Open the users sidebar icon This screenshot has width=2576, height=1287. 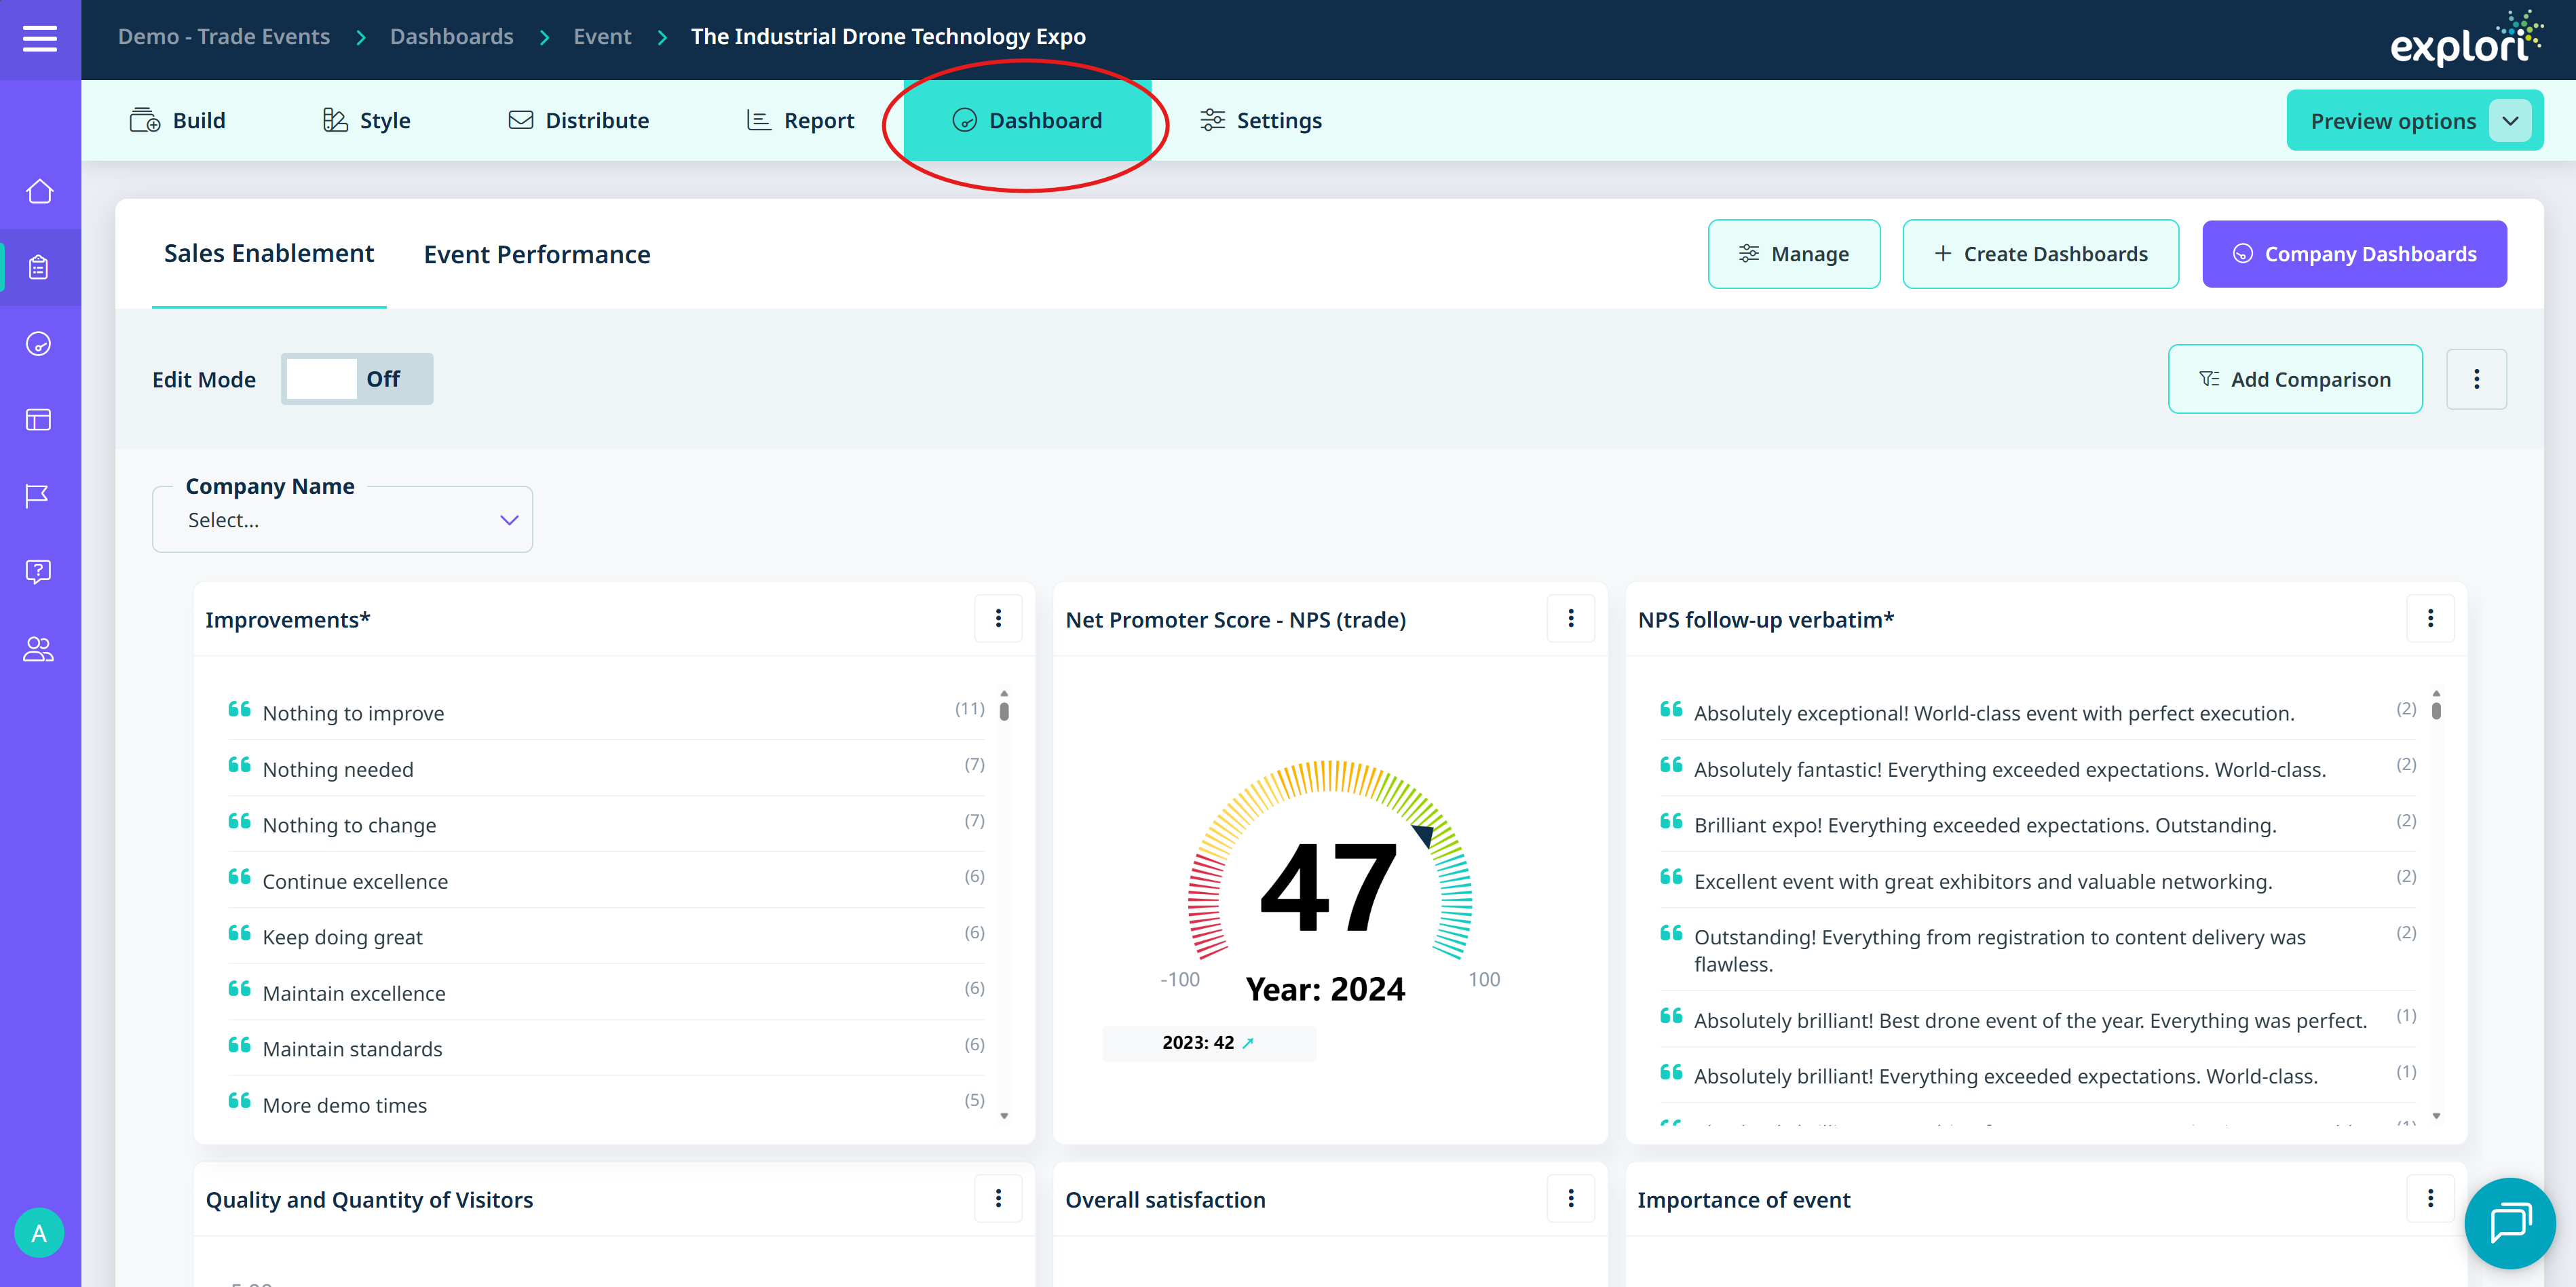tap(38, 649)
